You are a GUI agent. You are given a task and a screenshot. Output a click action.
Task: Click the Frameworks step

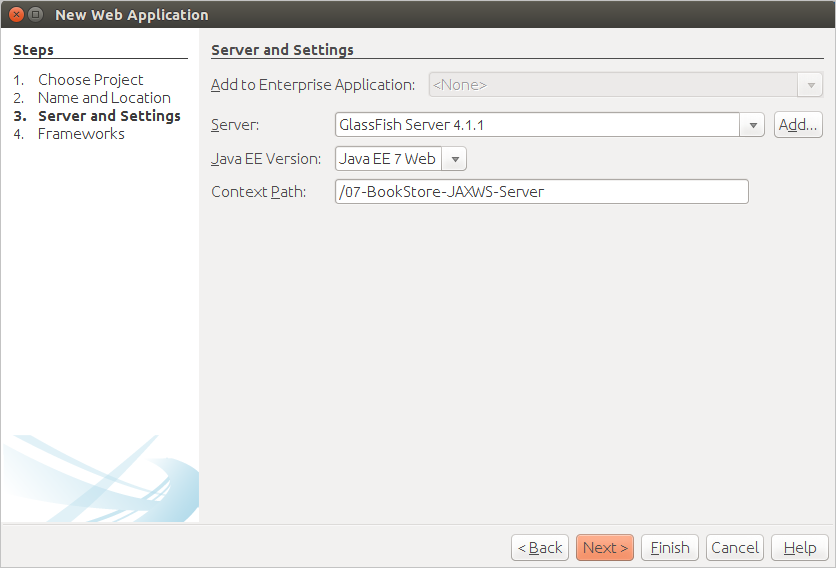click(81, 134)
